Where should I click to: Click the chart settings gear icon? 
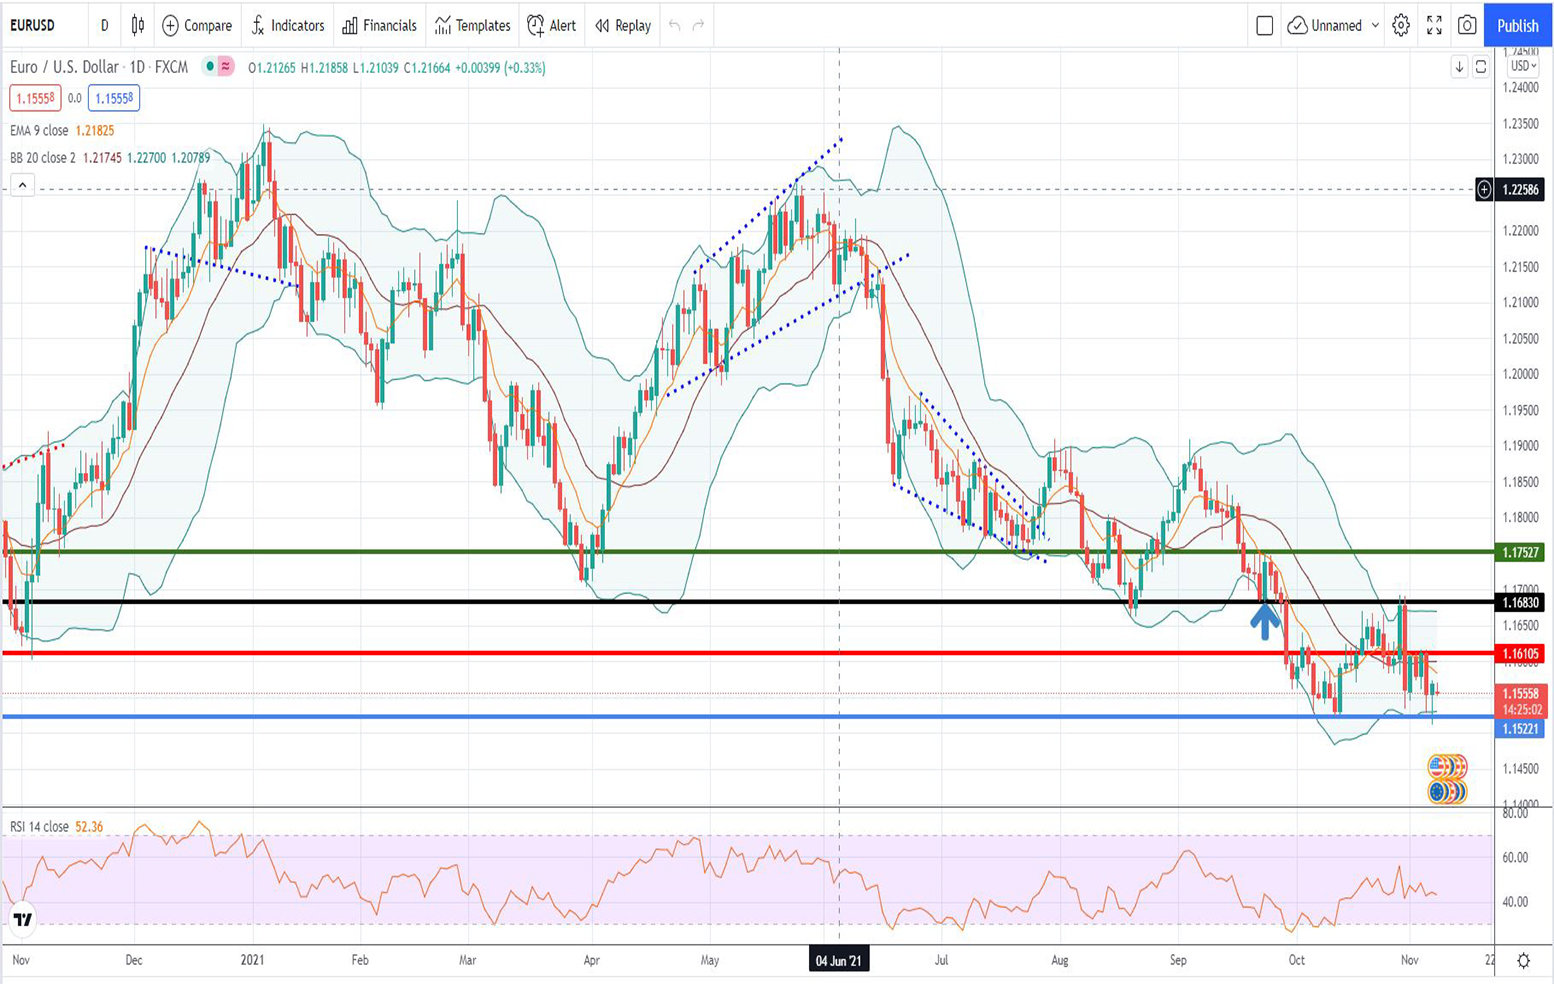(1401, 25)
